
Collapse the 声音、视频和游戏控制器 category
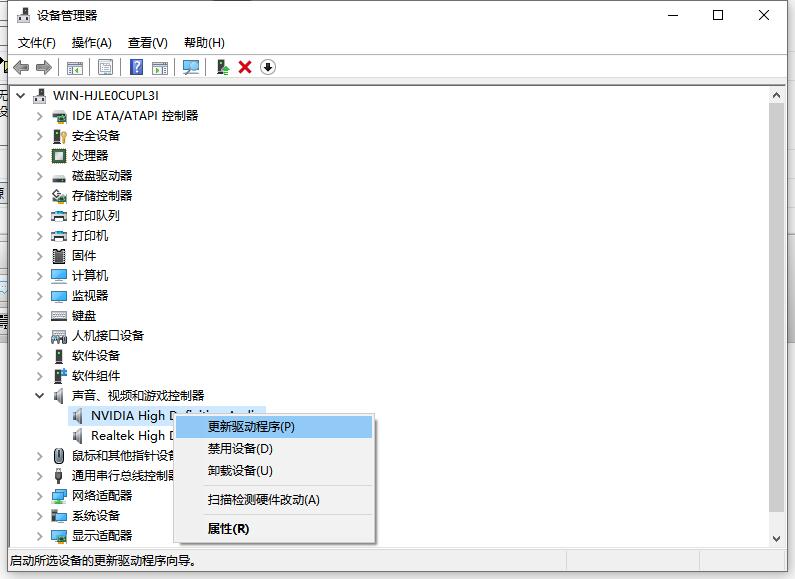click(x=40, y=396)
